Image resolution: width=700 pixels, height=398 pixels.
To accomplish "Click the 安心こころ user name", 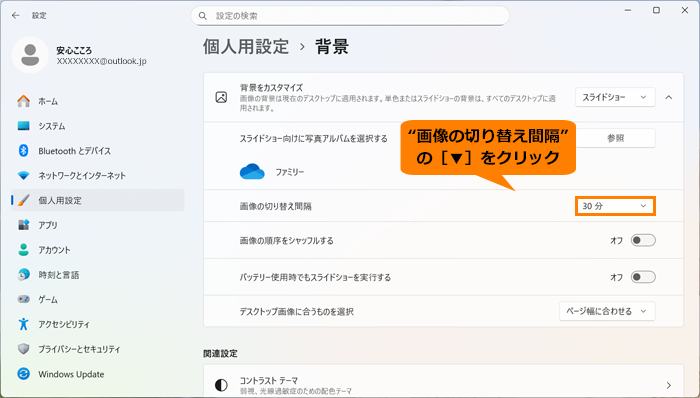I will tap(74, 50).
